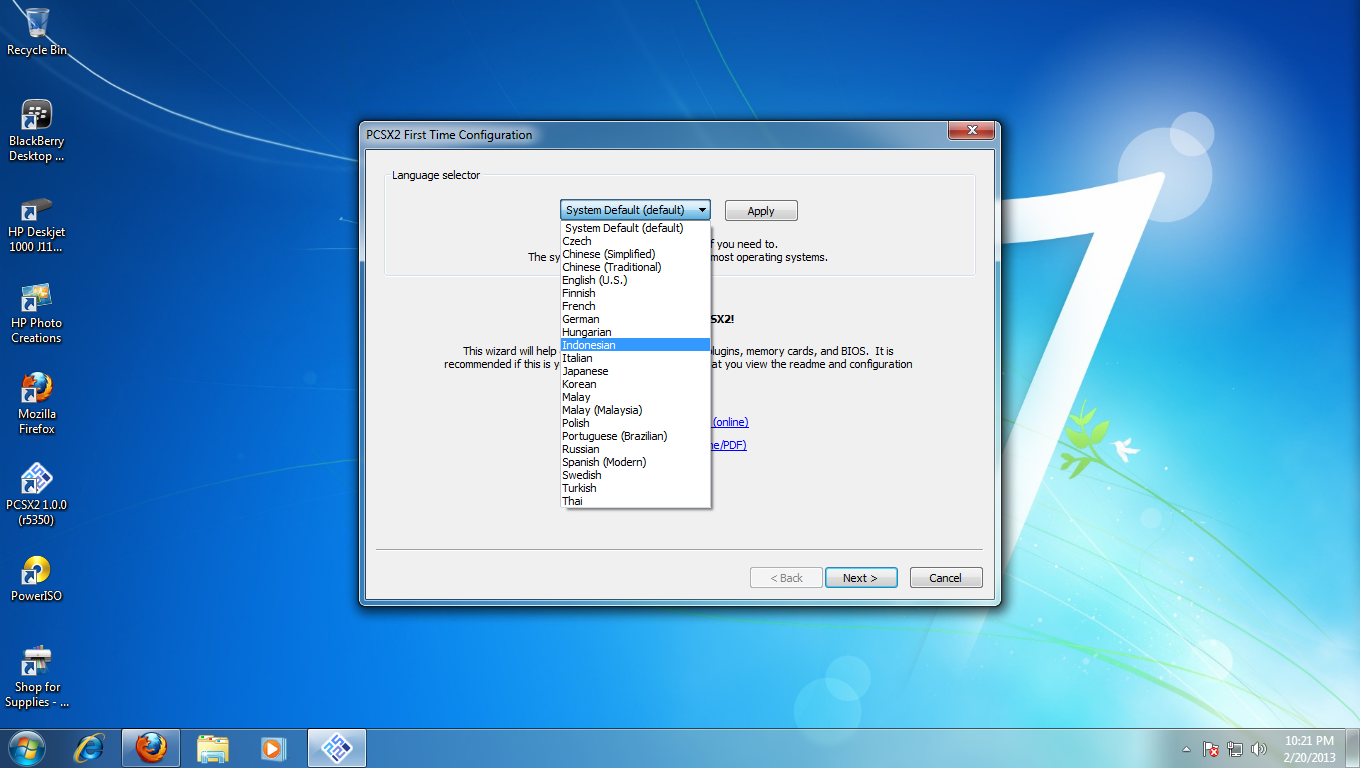
Task: Select Chinese (Simplified) language option
Action: pos(635,254)
